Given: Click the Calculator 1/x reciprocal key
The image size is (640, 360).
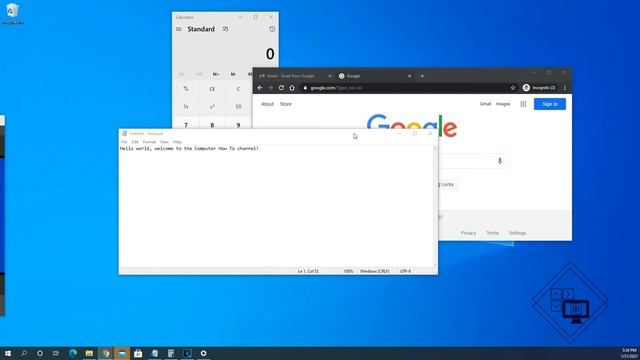Looking at the screenshot, I should (x=186, y=107).
